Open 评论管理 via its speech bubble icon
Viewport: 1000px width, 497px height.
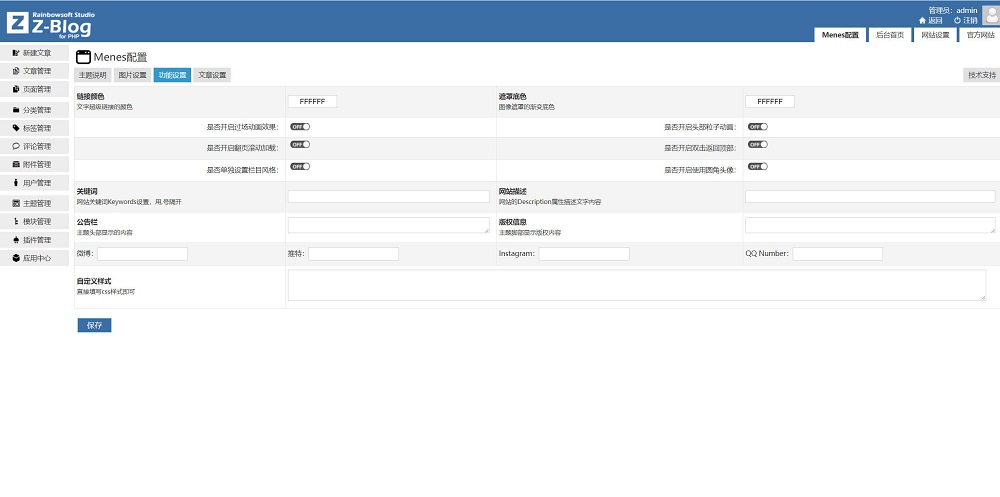(x=16, y=146)
